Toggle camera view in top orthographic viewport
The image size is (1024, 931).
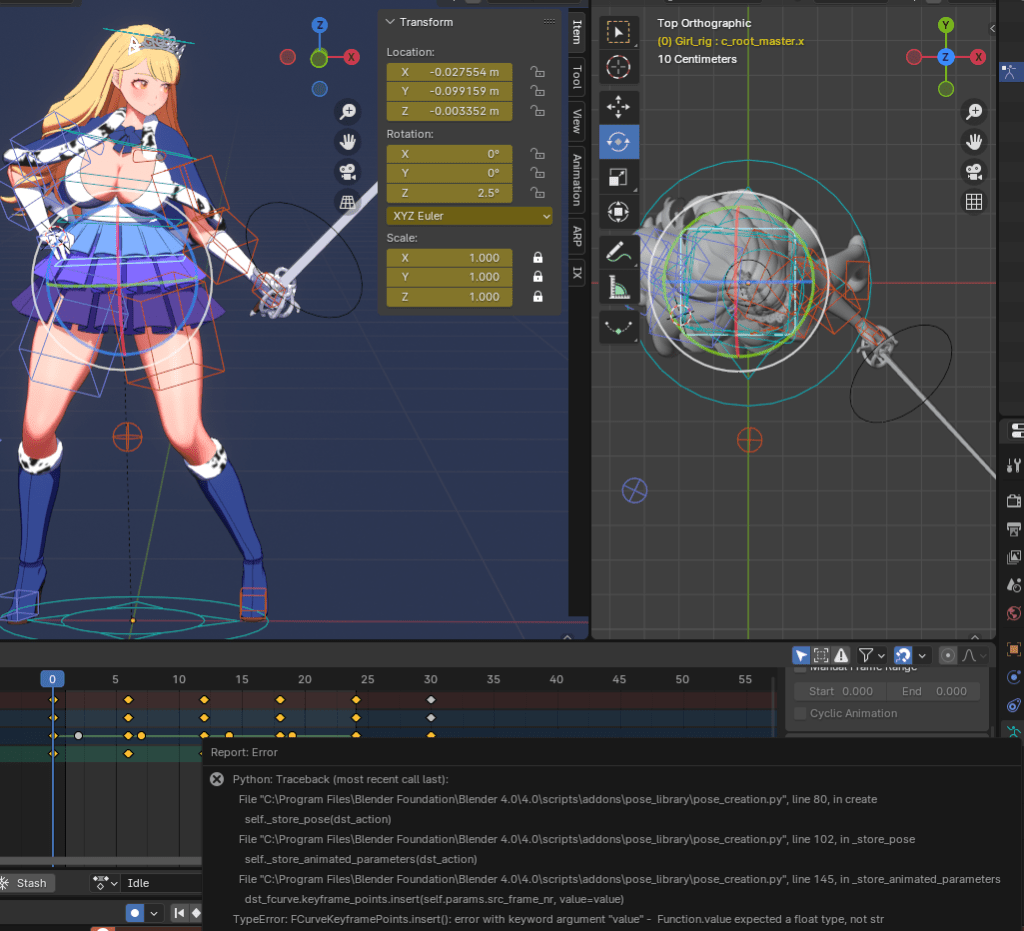coord(973,171)
